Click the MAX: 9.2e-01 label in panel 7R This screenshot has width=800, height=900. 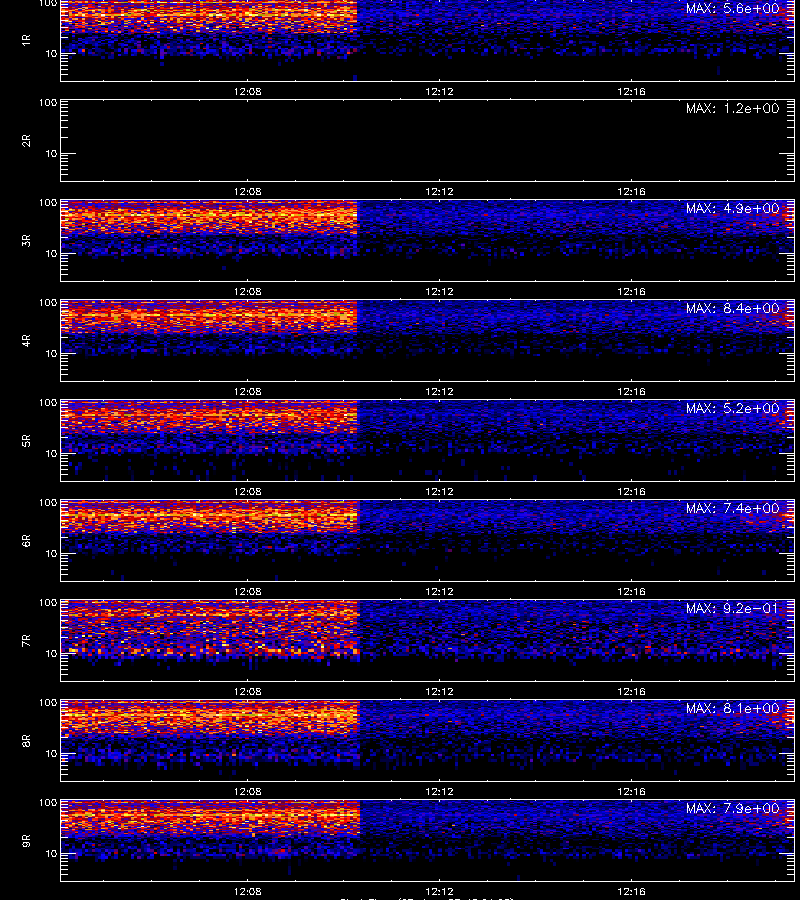point(732,608)
